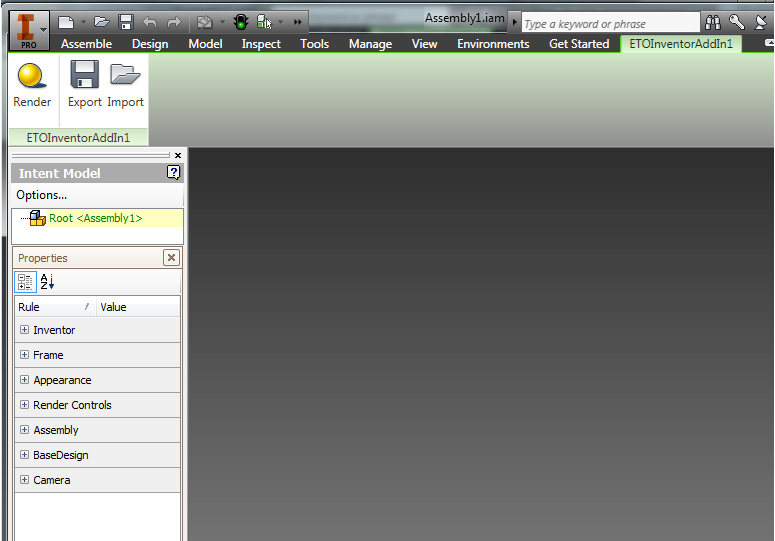775x541 pixels.
Task: Create a new file from quick access toolbar
Action: (66, 22)
